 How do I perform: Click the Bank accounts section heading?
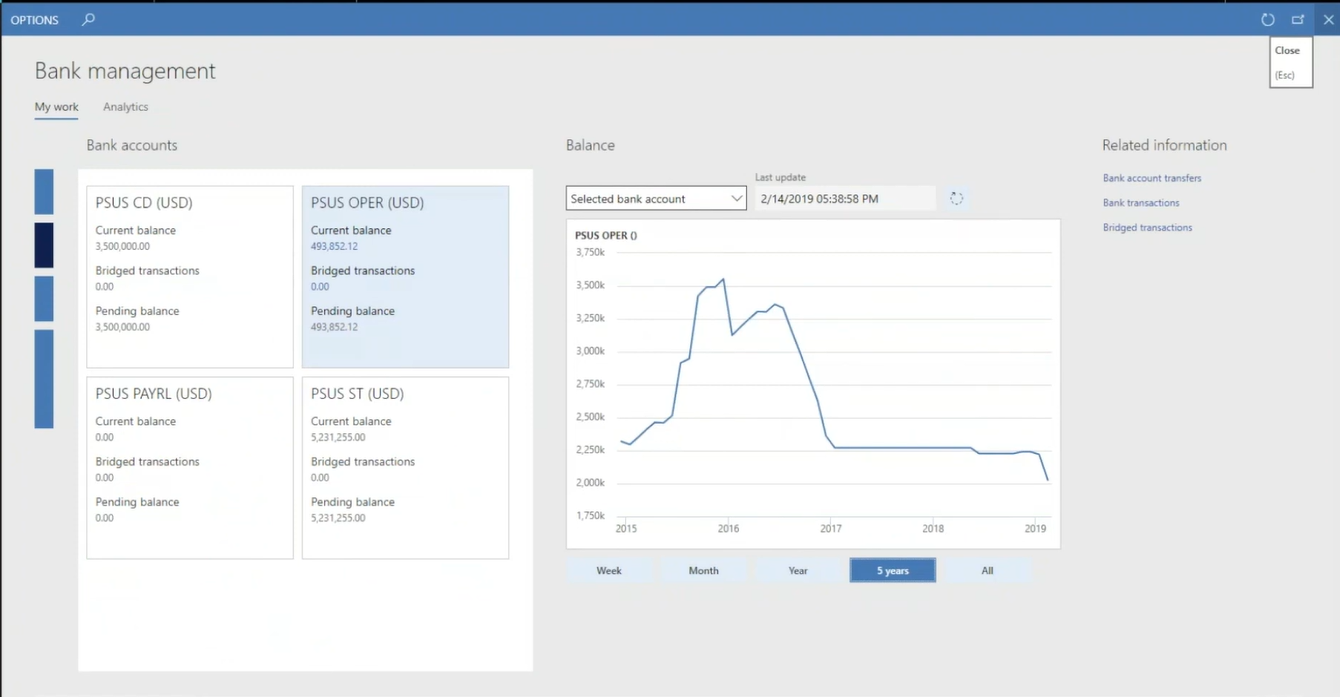point(132,145)
